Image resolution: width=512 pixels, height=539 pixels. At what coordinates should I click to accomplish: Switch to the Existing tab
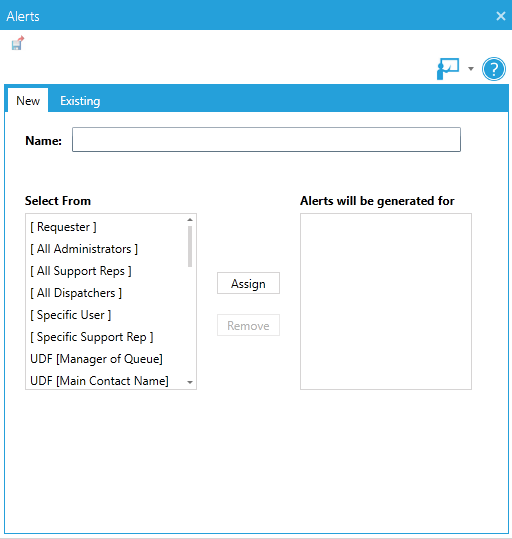80,101
